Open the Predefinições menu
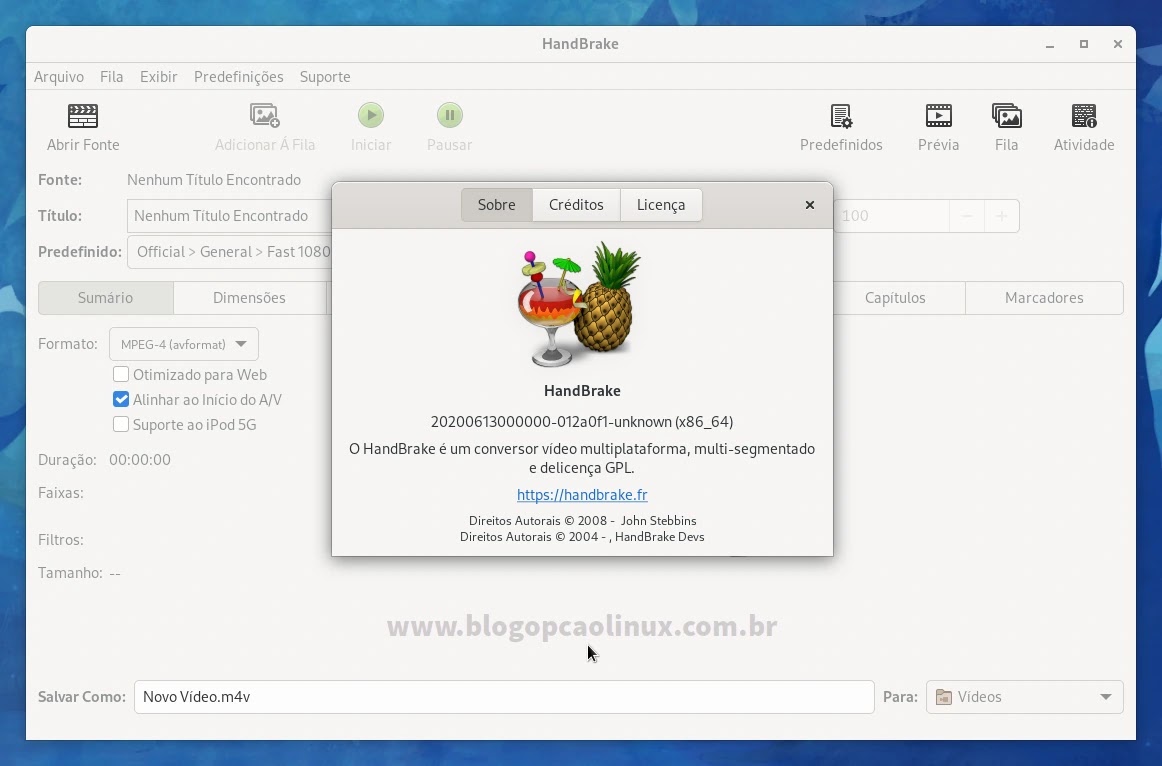1162x766 pixels. tap(239, 77)
